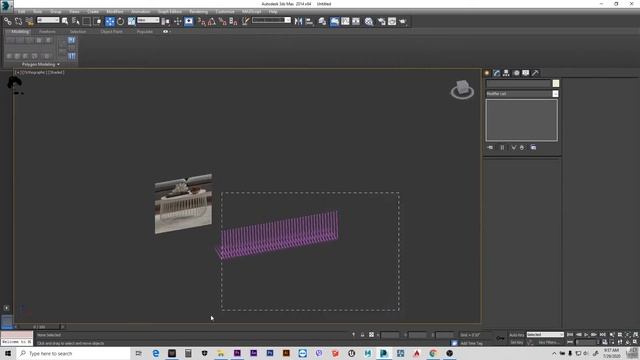Toggle Show End Result button
This screenshot has height=360, width=640.
pos(502,147)
